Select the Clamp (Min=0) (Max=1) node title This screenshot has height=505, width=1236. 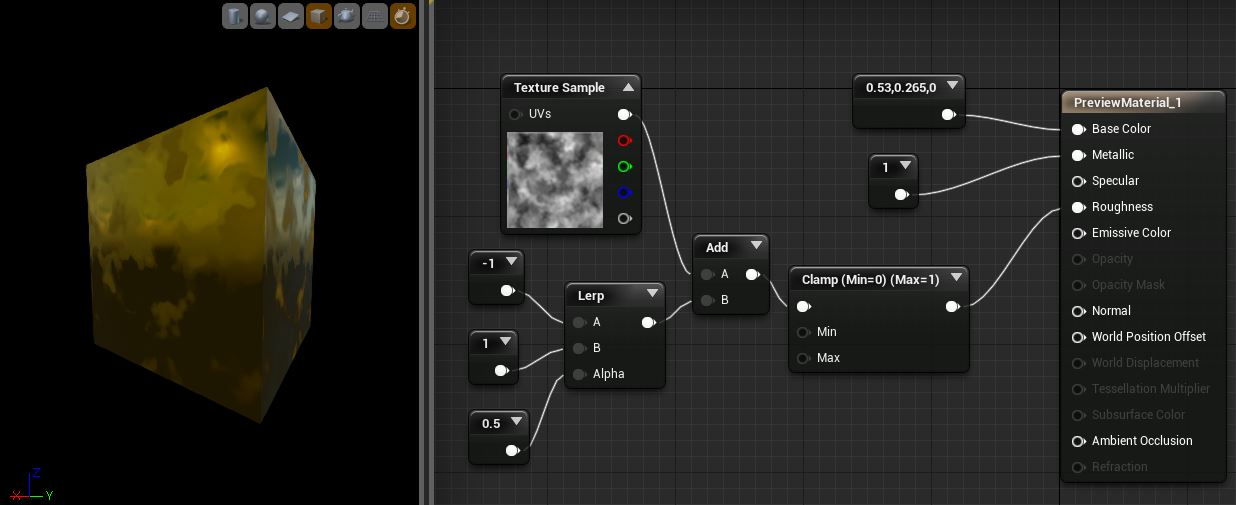click(x=871, y=279)
